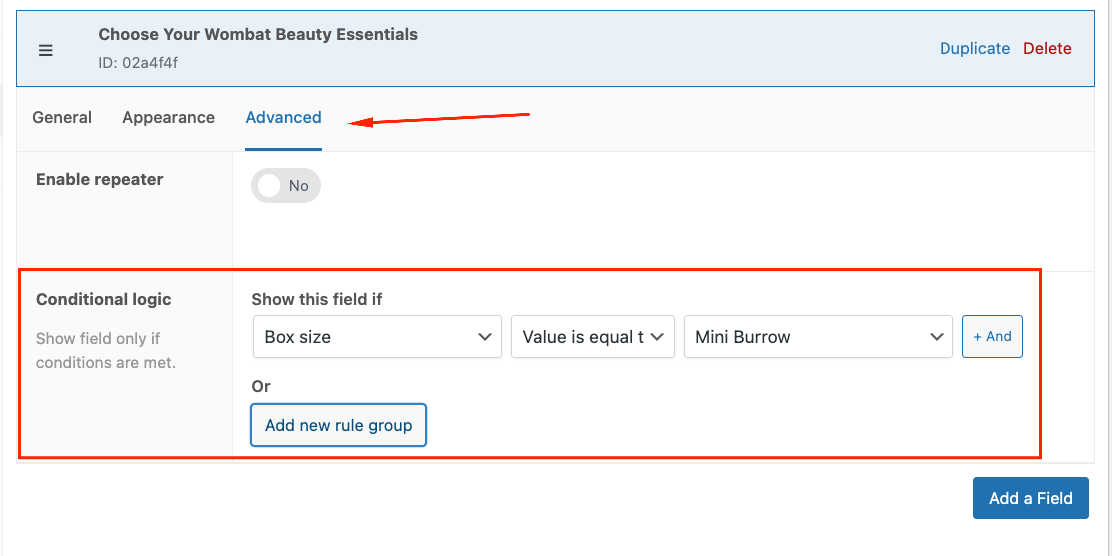1112x556 pixels.
Task: Click the Enable repeater label
Action: (x=99, y=179)
